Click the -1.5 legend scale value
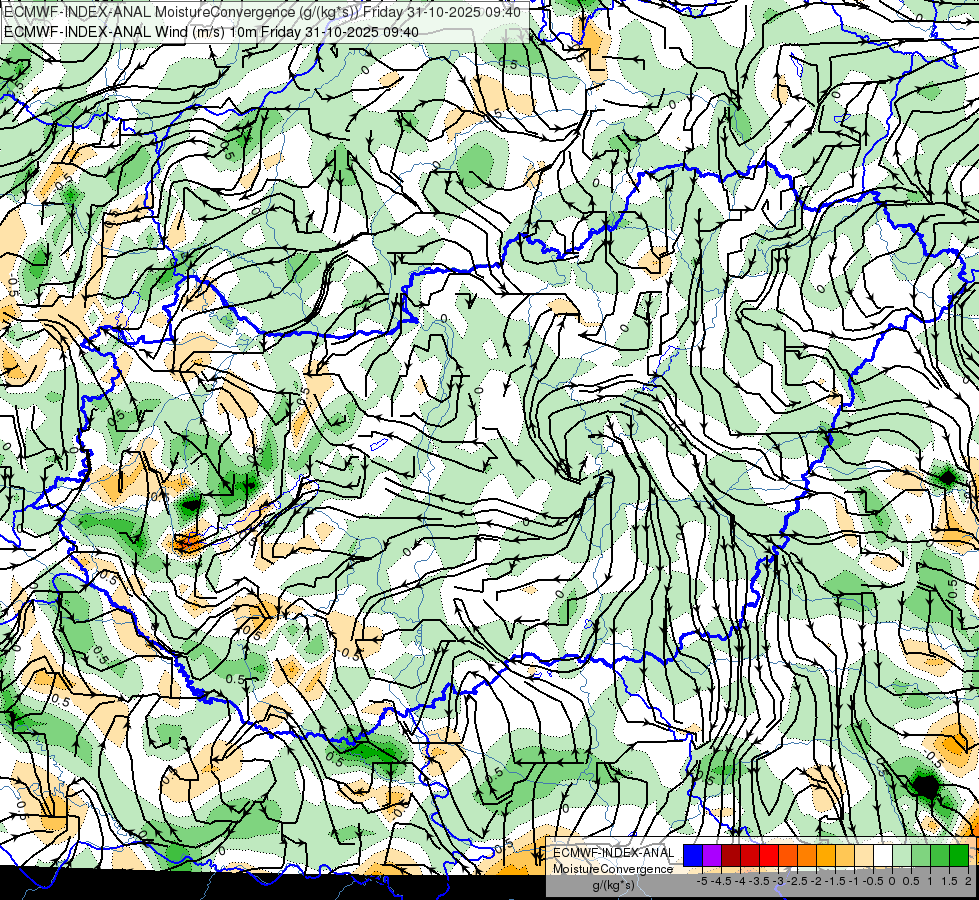The width and height of the screenshot is (979, 900). pos(835,881)
